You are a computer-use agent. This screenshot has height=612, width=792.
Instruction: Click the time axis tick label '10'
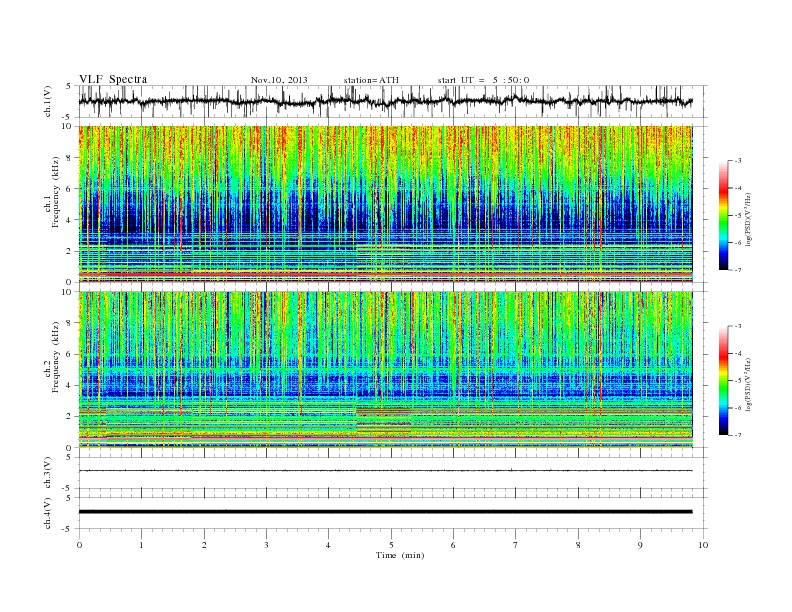[703, 545]
